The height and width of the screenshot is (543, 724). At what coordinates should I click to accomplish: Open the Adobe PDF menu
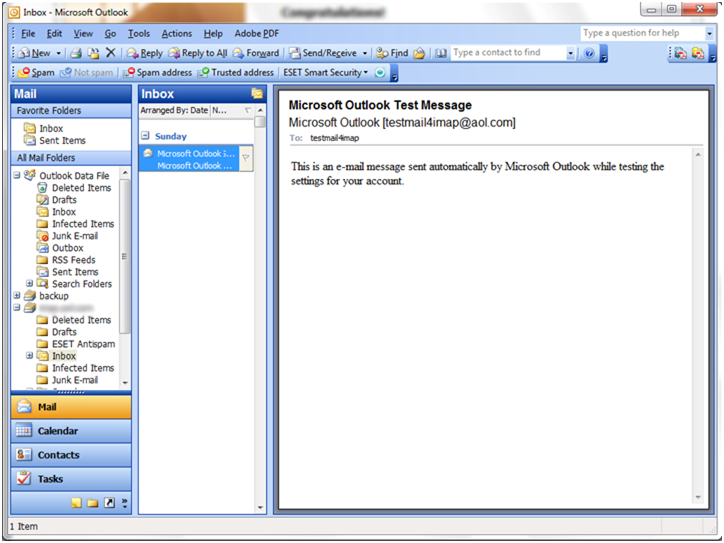(256, 33)
